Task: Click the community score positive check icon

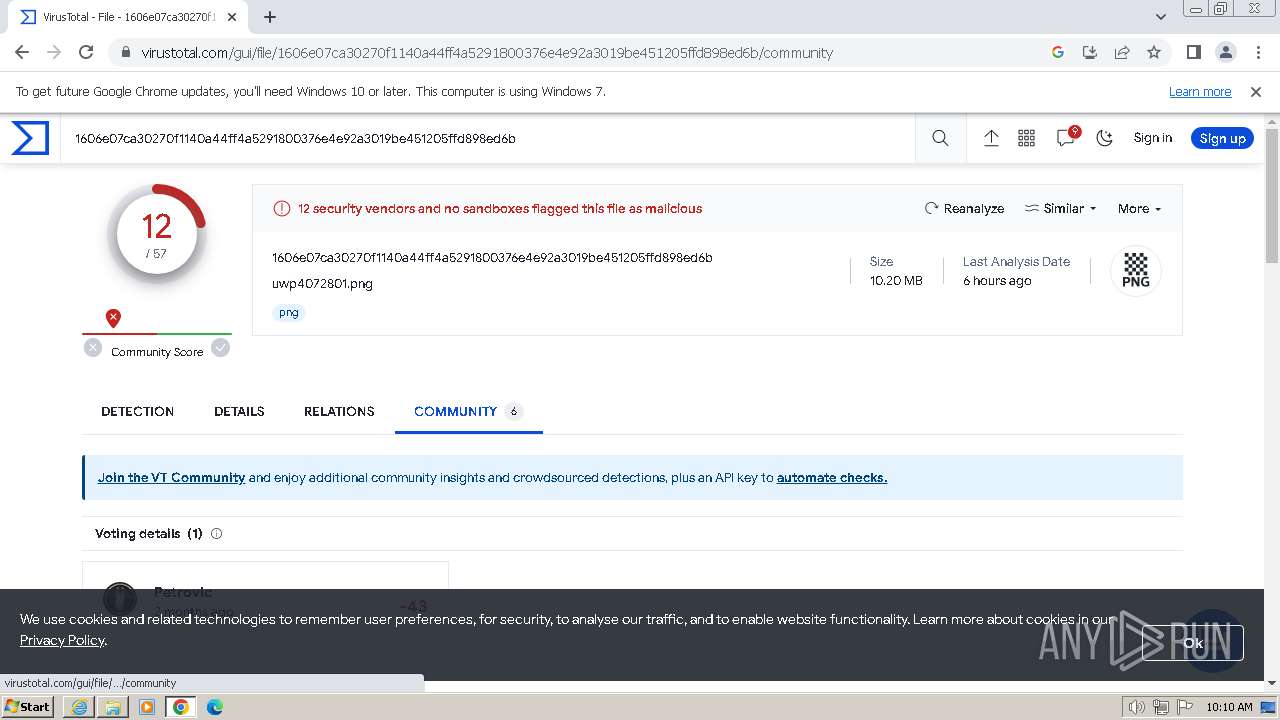Action: pyautogui.click(x=221, y=348)
